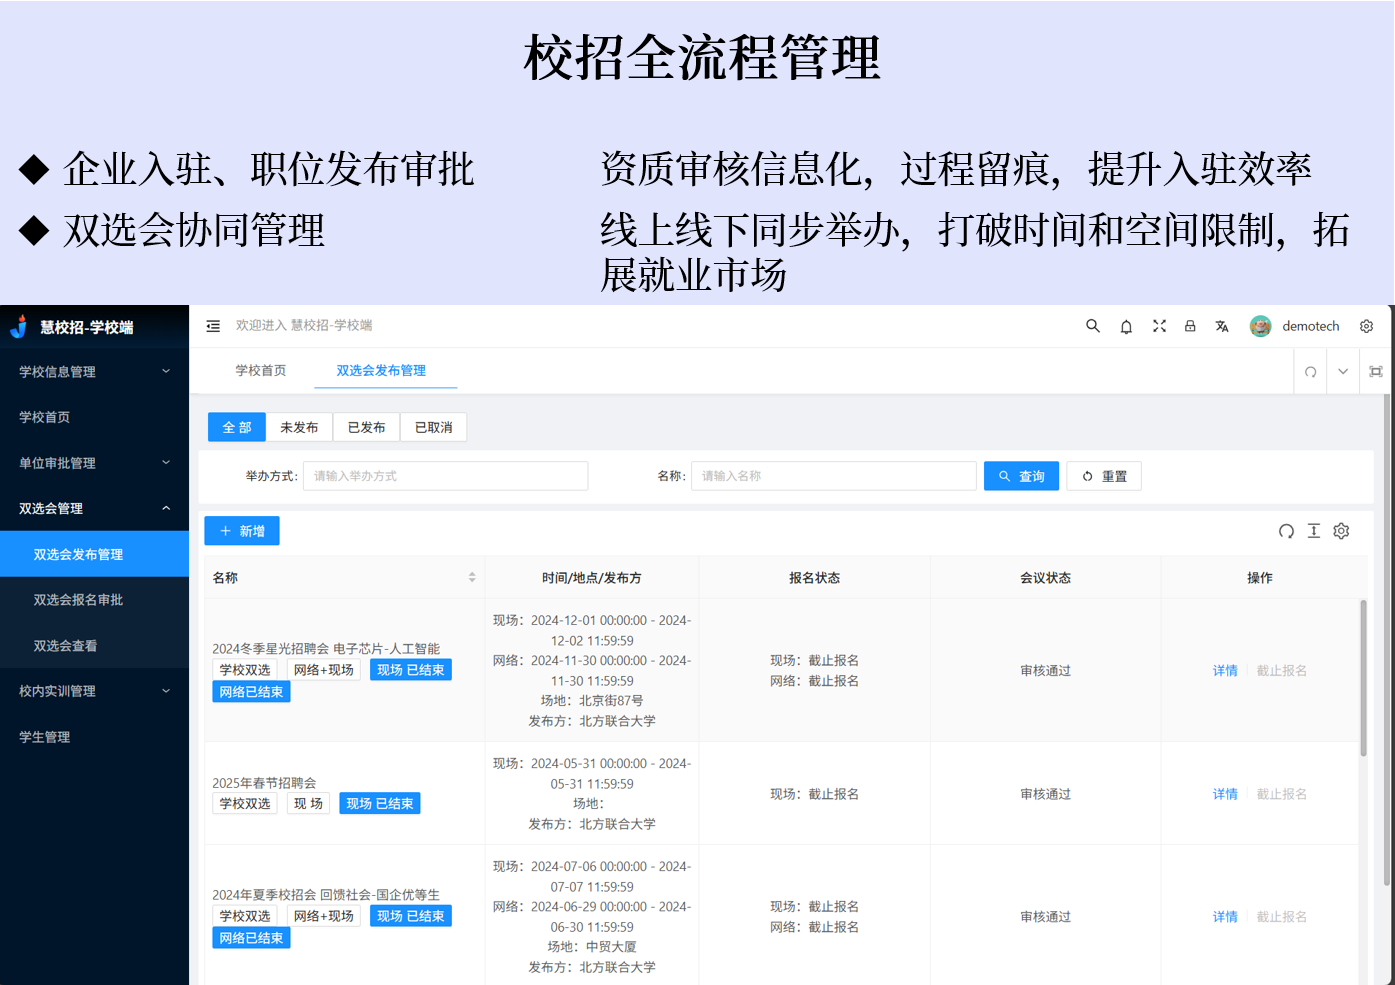Click the search magnifier icon in header

pos(1092,326)
